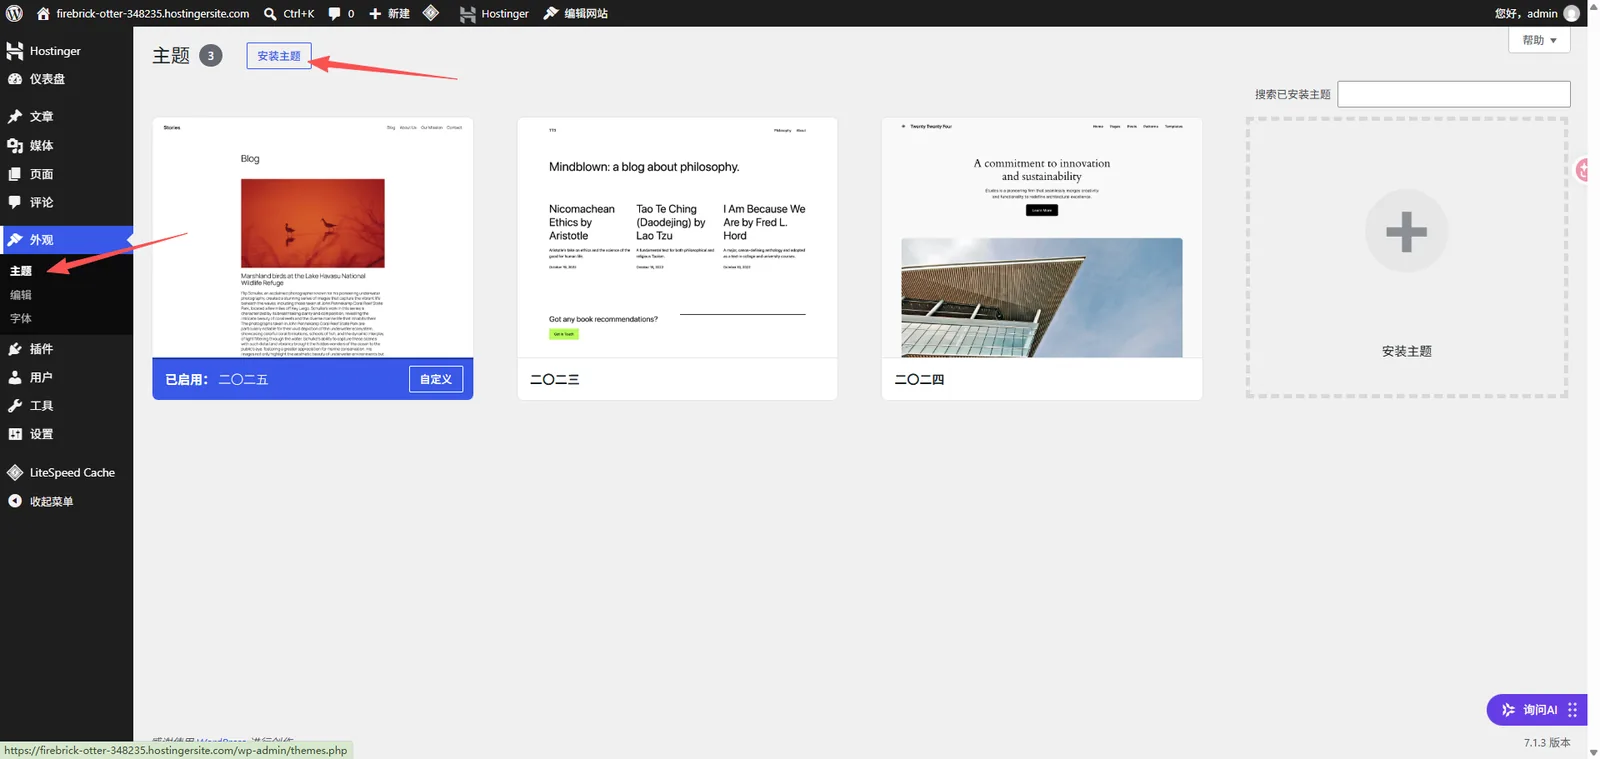Screen dimensions: 1600x759
Task: Click the 您好，admin greeting text
Action: point(1526,14)
